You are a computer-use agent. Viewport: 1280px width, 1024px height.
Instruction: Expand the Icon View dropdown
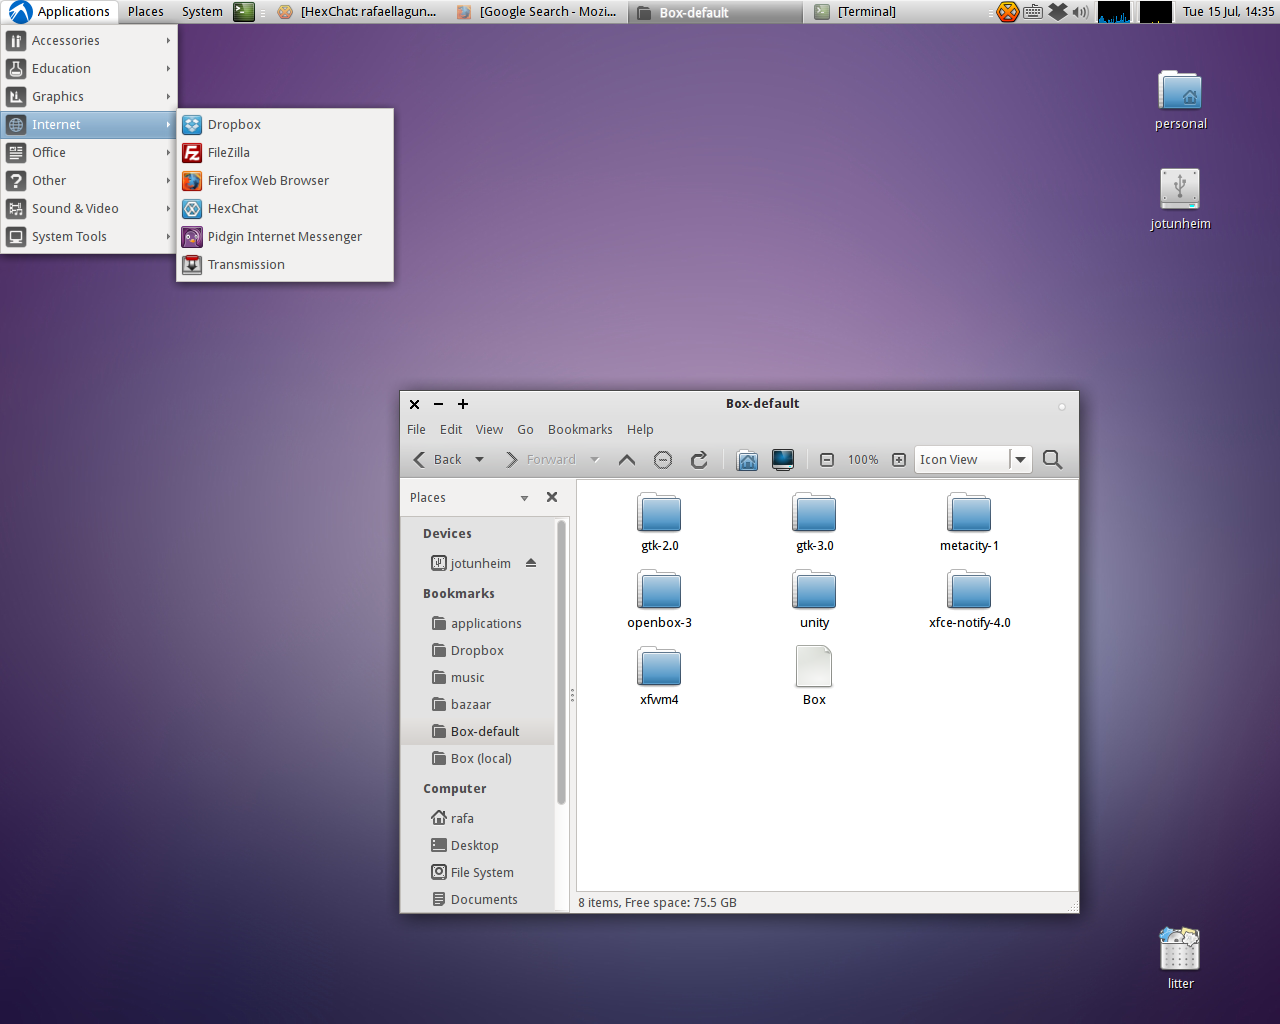(x=1020, y=460)
